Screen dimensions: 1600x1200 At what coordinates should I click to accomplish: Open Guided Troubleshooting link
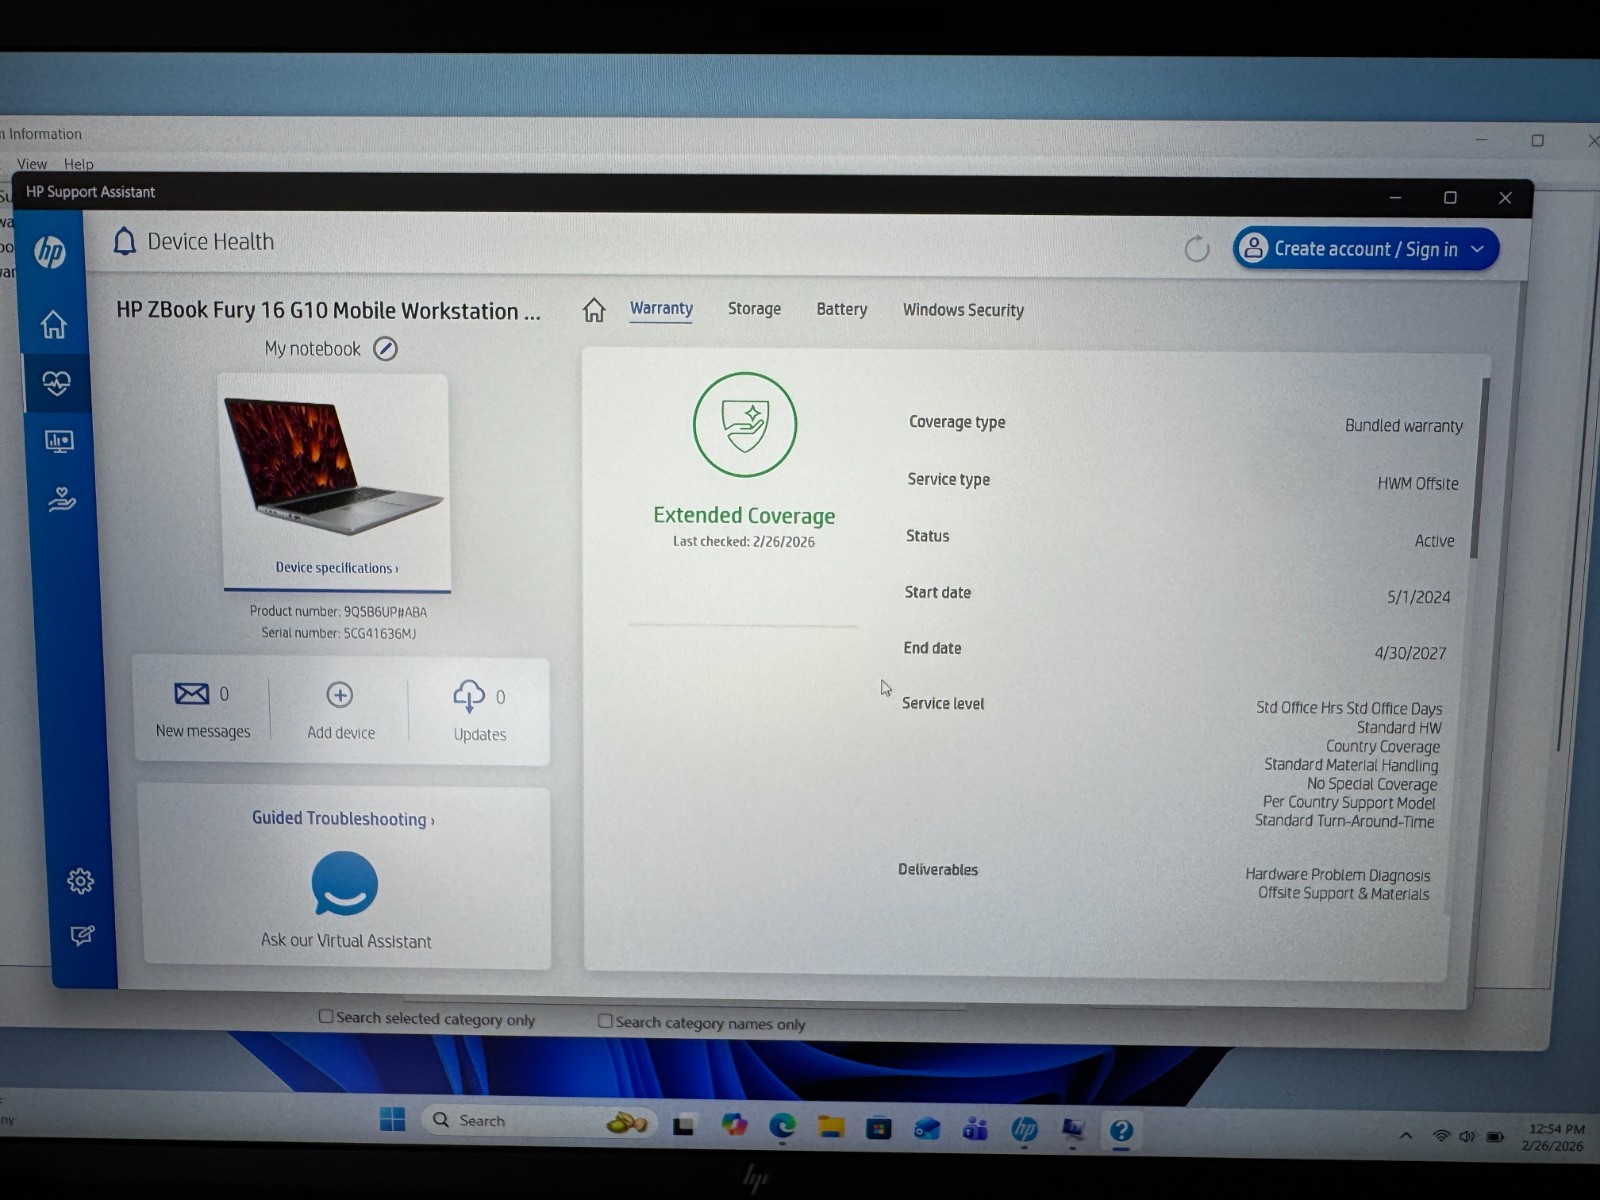pyautogui.click(x=343, y=819)
